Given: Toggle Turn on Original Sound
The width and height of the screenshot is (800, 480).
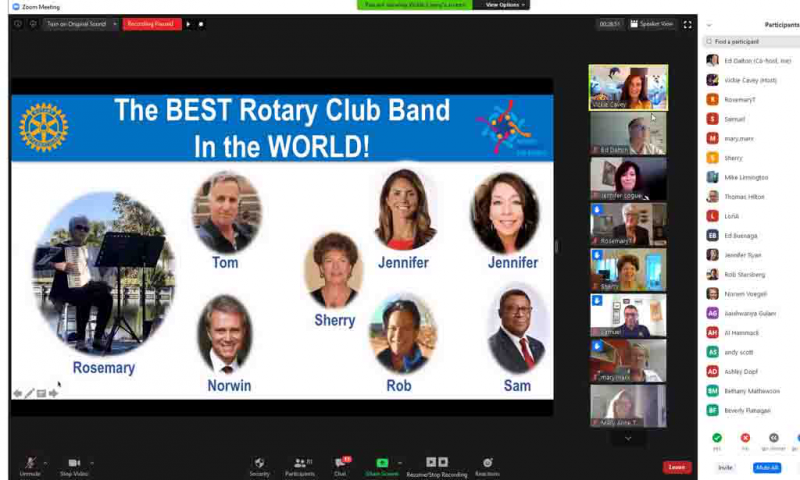Looking at the screenshot, I should pyautogui.click(x=77, y=24).
